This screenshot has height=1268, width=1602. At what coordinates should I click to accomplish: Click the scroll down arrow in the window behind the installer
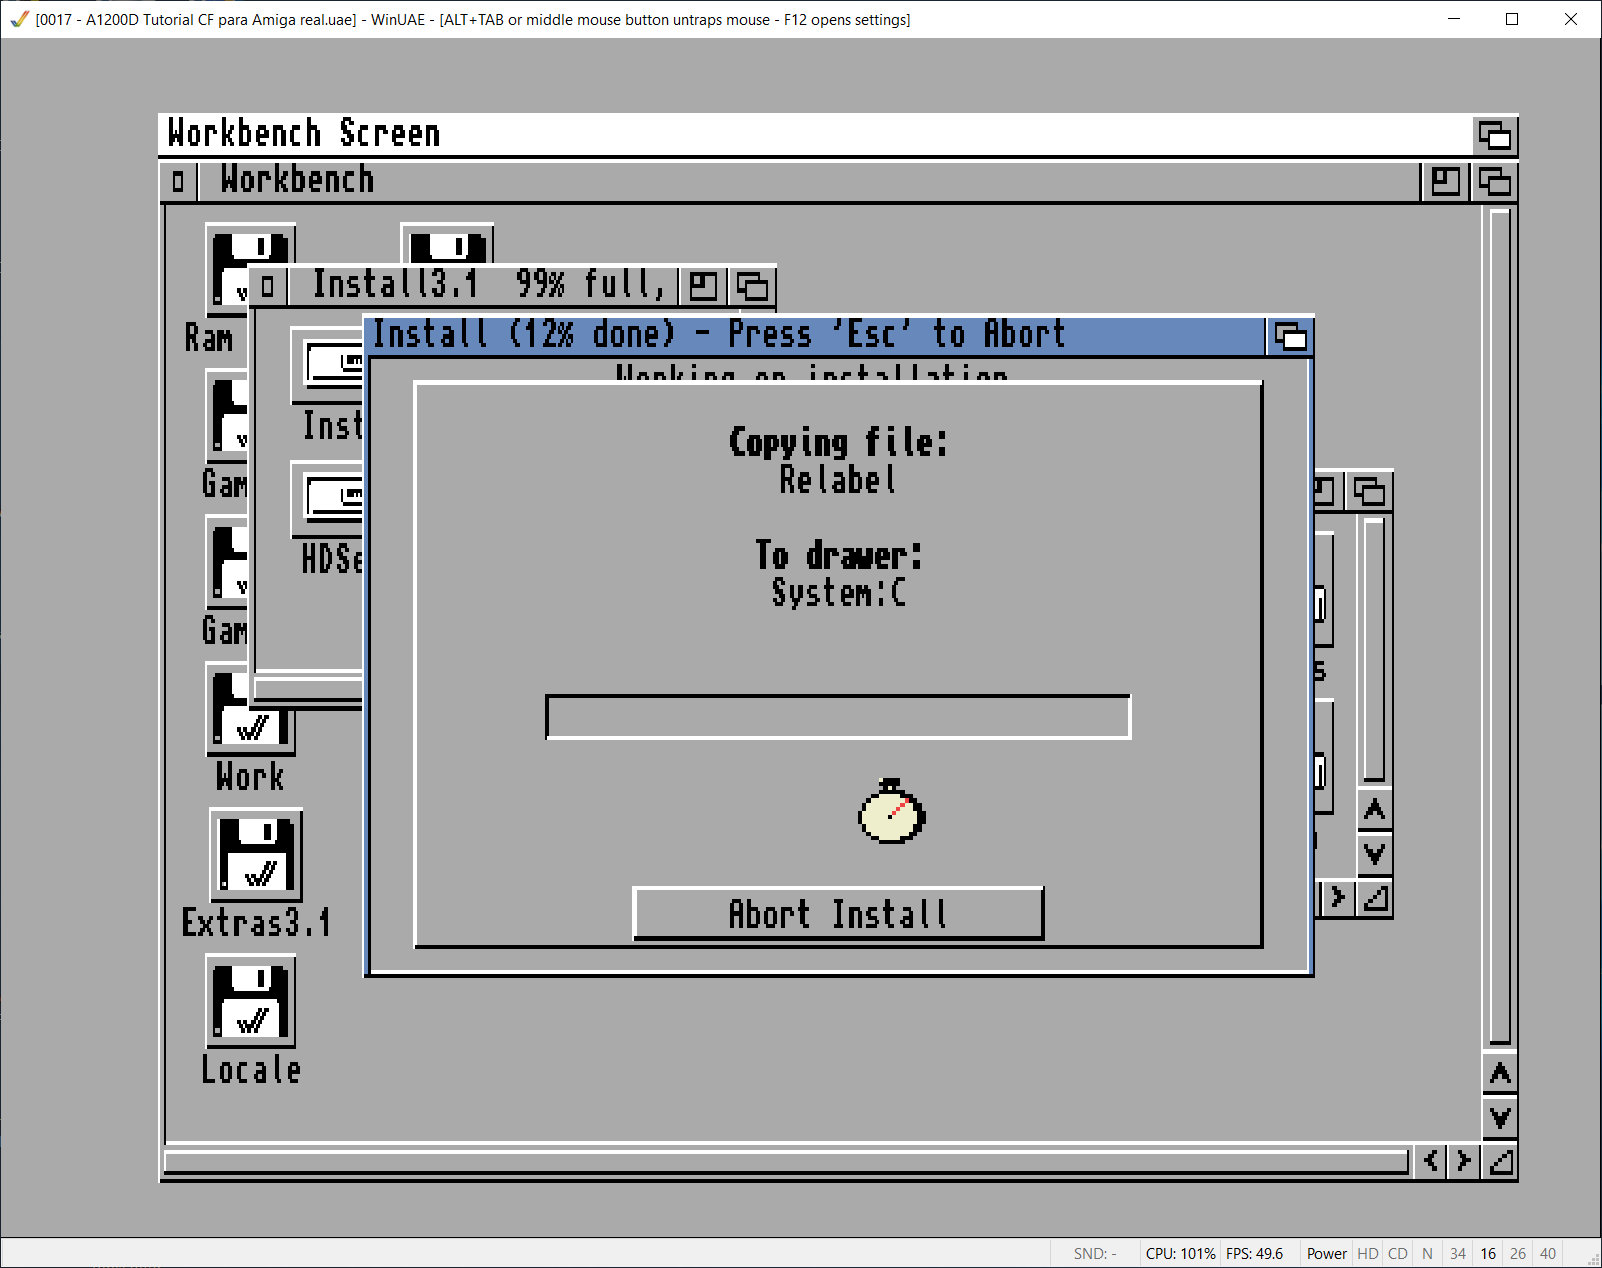coord(1374,853)
